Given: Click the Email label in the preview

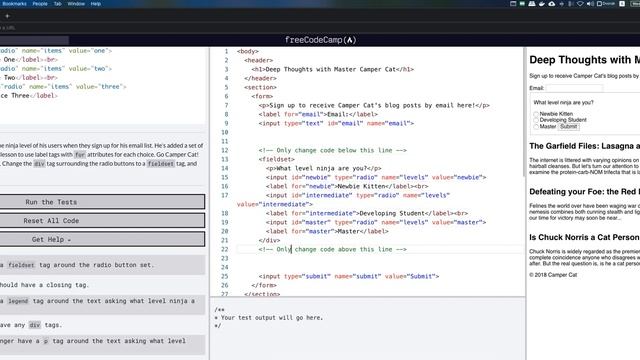Looking at the screenshot, I should point(537,88).
